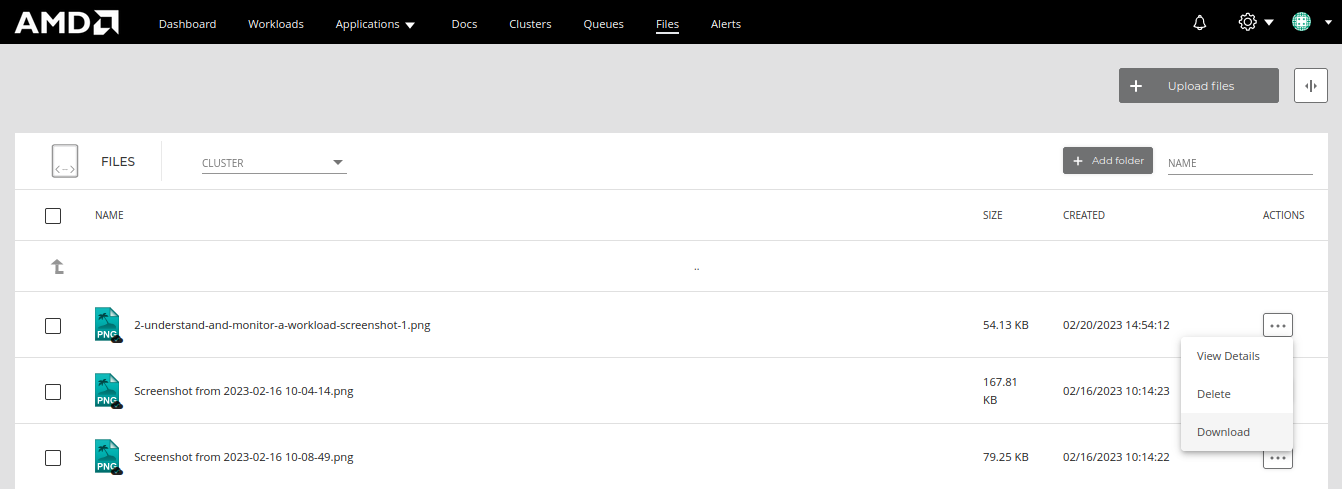Click the Files section folder icon
Image resolution: width=1342 pixels, height=489 pixels.
[x=65, y=161]
